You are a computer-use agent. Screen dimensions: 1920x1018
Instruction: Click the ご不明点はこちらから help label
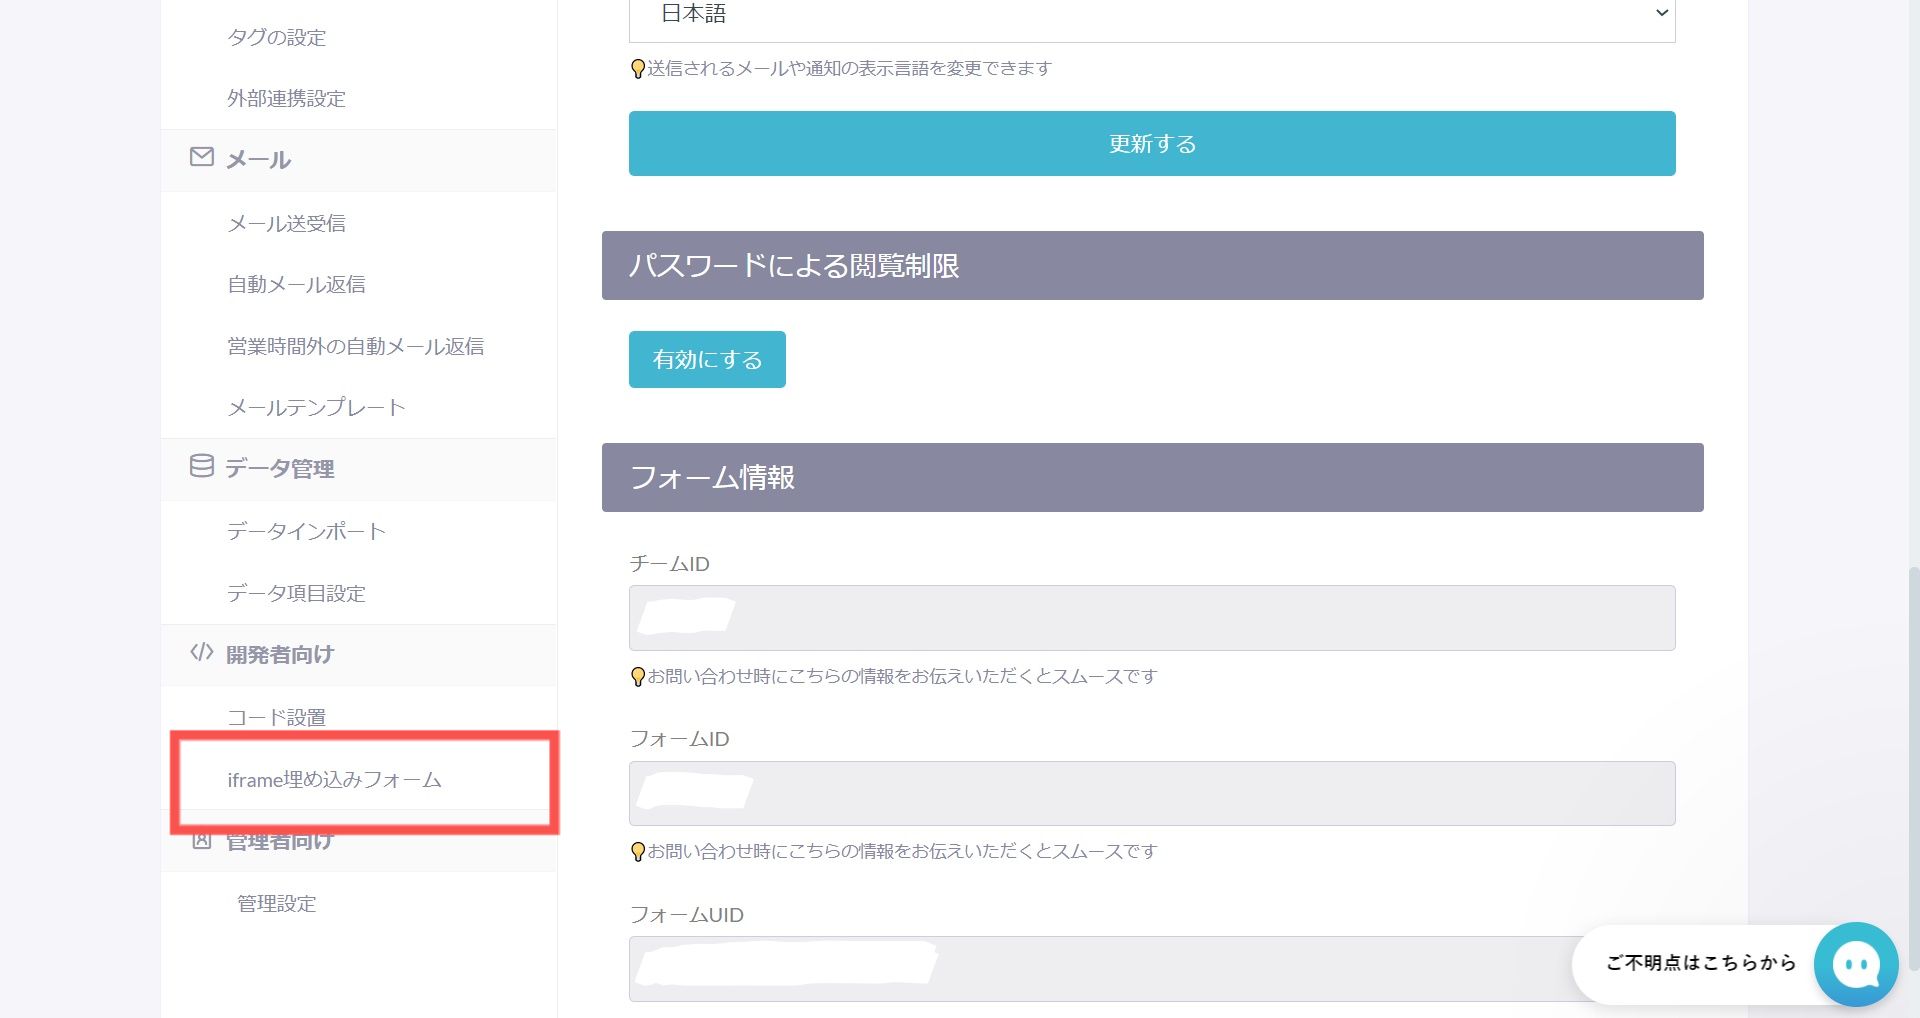pos(1700,963)
